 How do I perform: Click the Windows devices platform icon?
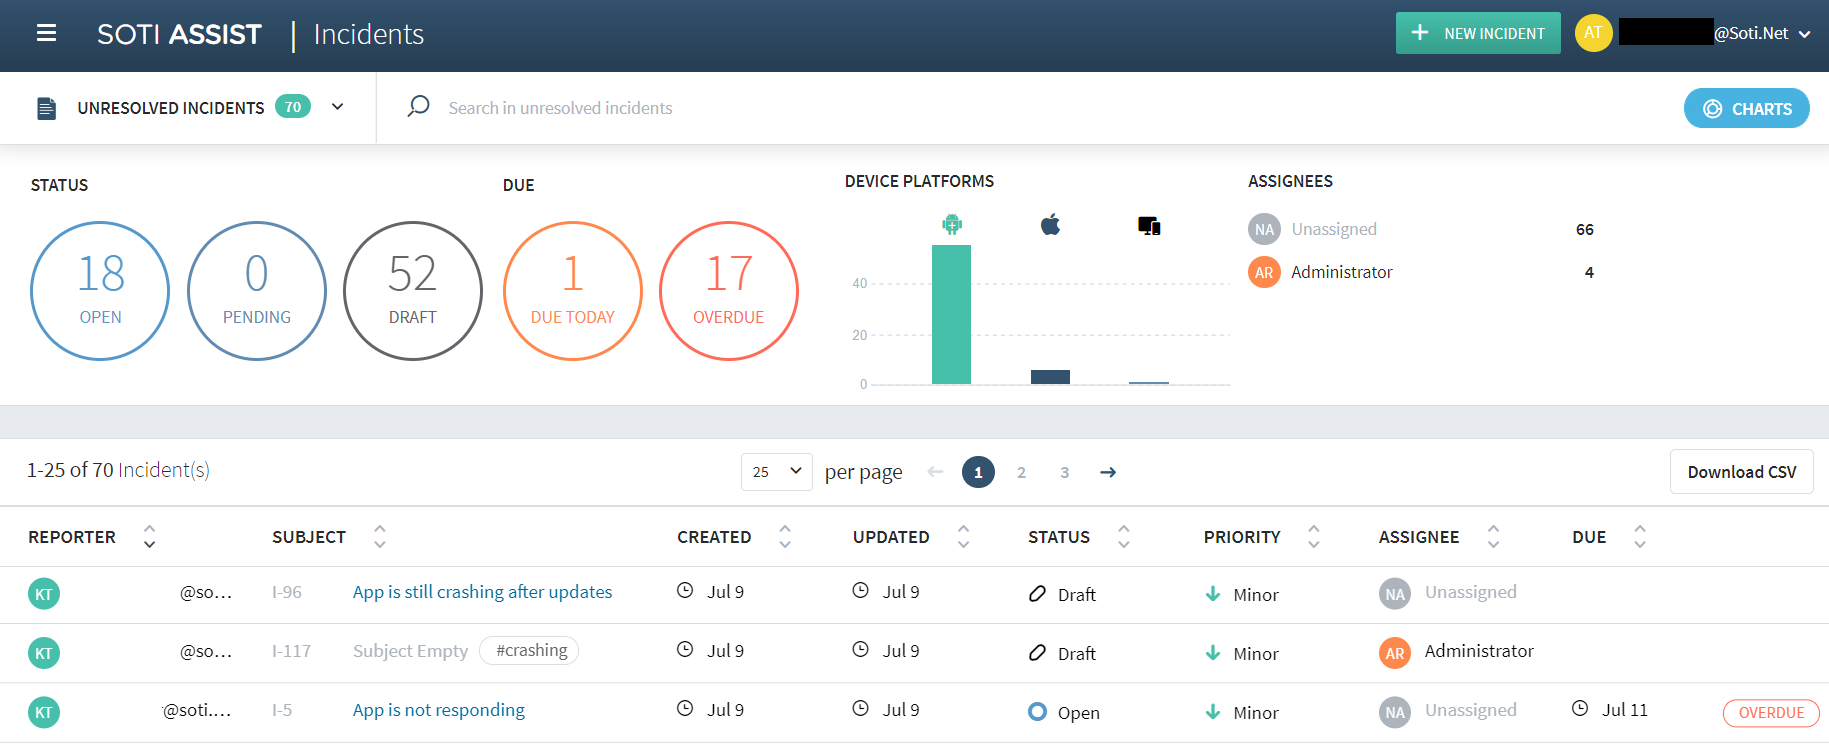click(1149, 226)
